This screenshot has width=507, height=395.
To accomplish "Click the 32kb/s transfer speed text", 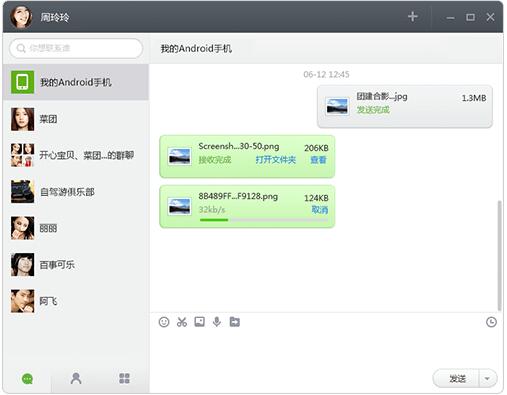I will pyautogui.click(x=212, y=210).
